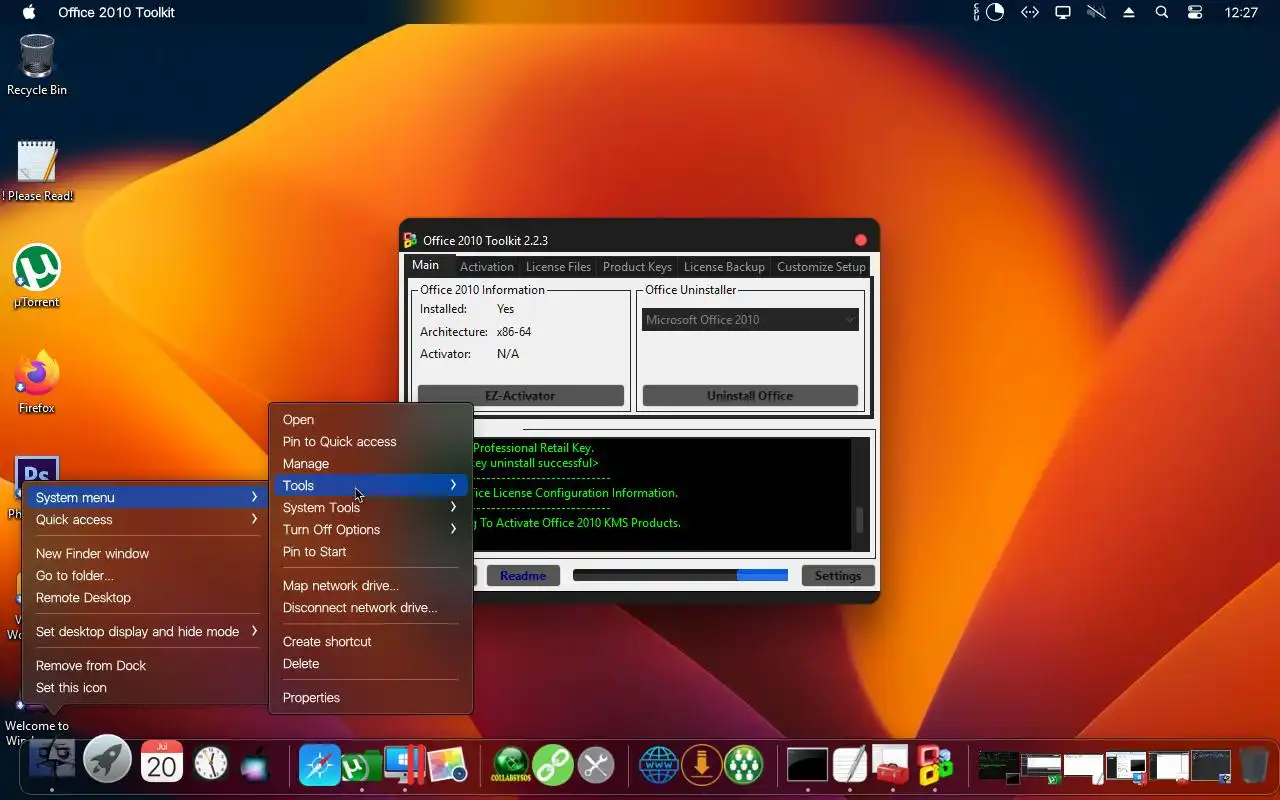
Task: Launch Safari compass icon from the Dock
Action: [321, 765]
